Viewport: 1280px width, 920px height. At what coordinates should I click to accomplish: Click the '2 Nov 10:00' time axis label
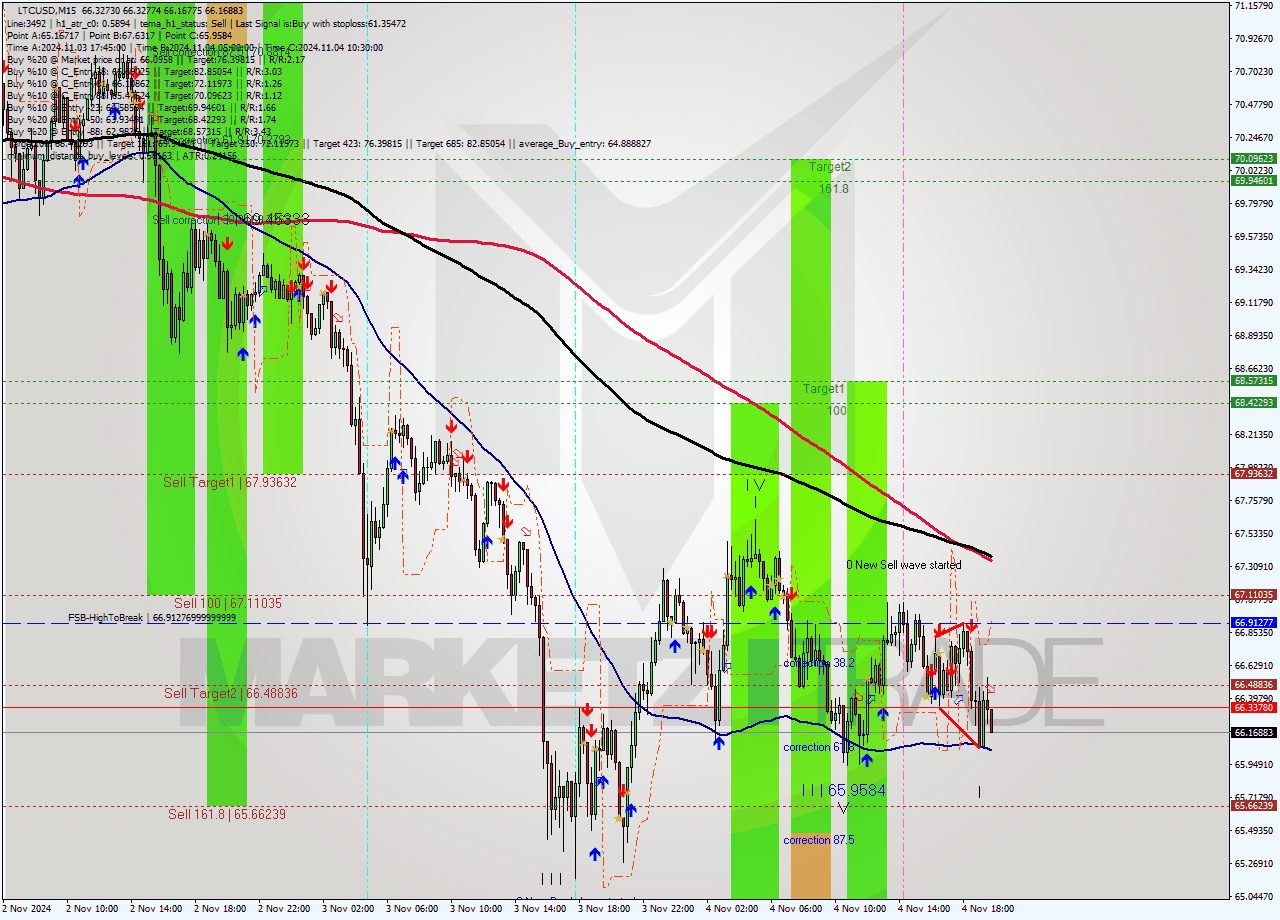(x=91, y=909)
